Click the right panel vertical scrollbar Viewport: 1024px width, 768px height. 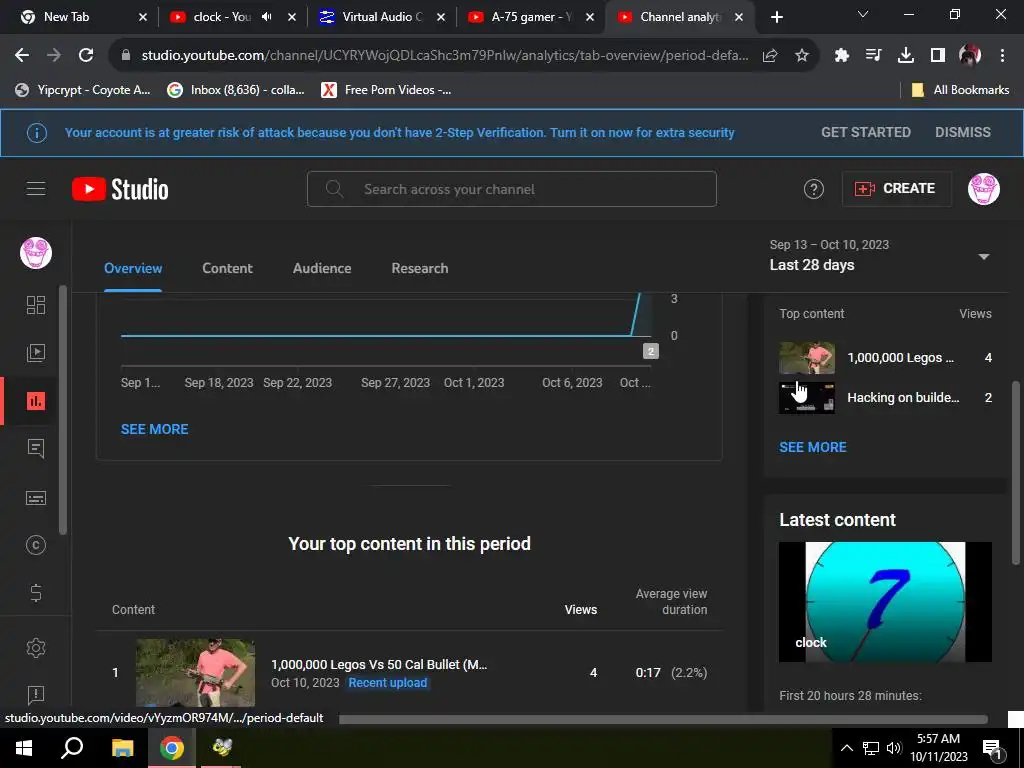pos(1015,473)
